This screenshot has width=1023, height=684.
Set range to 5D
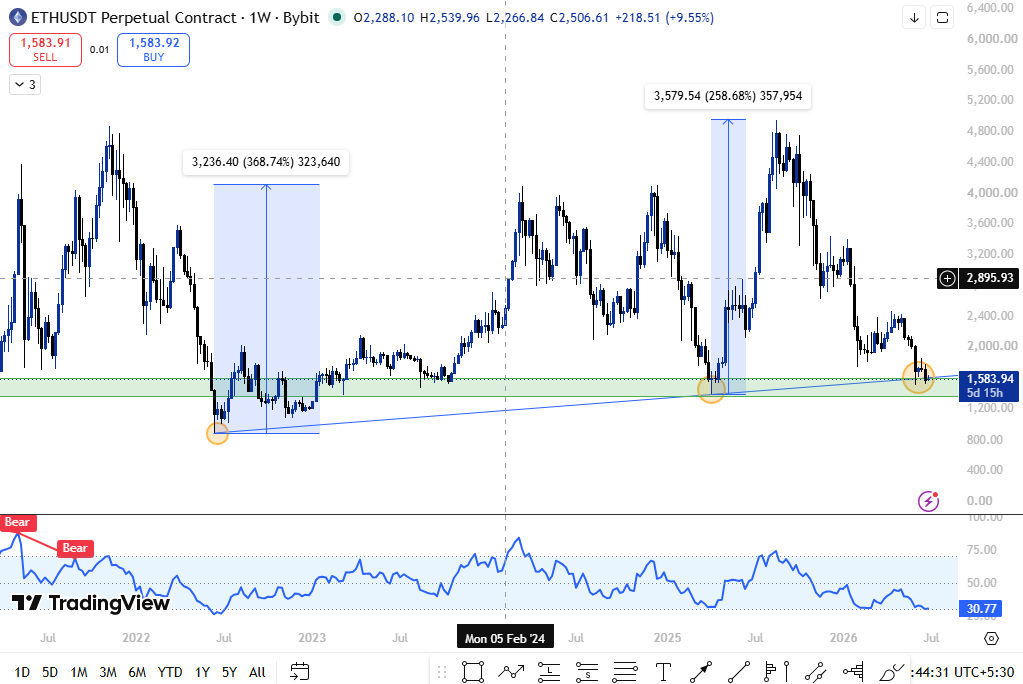[x=50, y=672]
